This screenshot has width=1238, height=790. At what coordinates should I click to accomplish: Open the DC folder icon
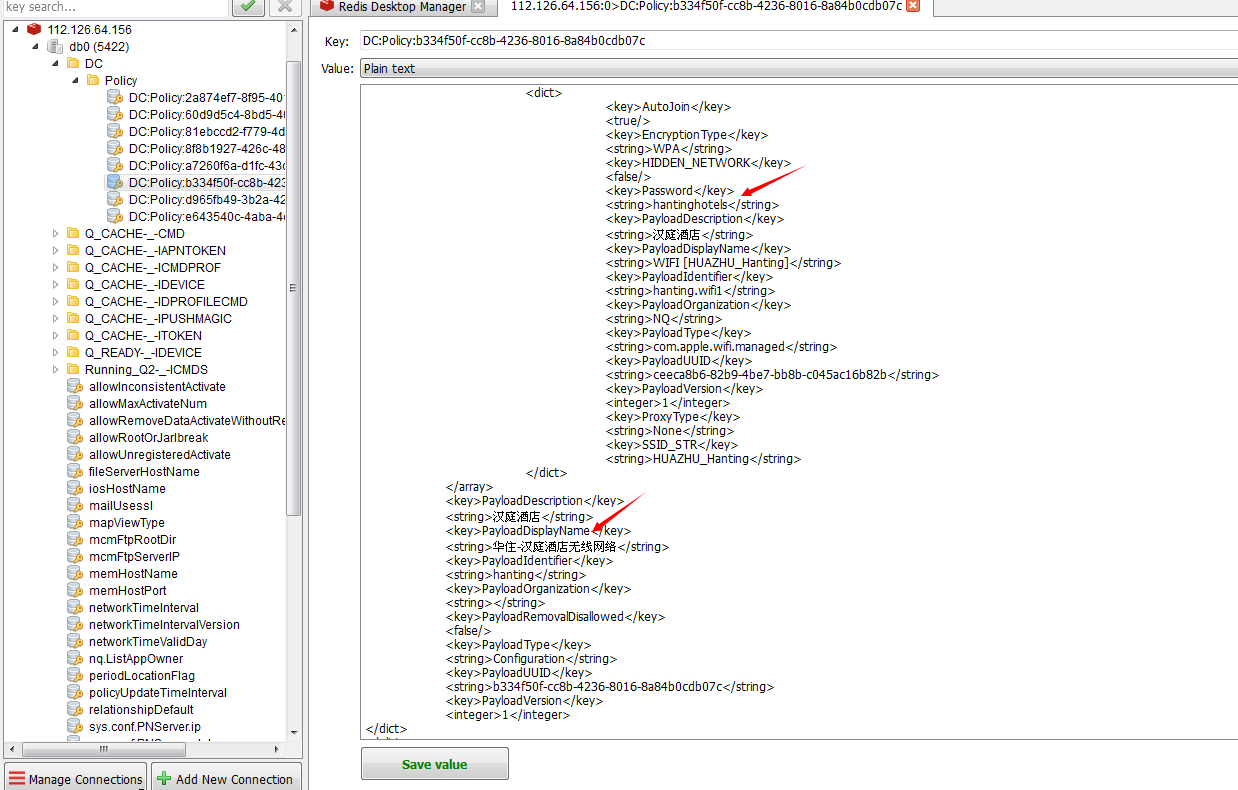(73, 63)
